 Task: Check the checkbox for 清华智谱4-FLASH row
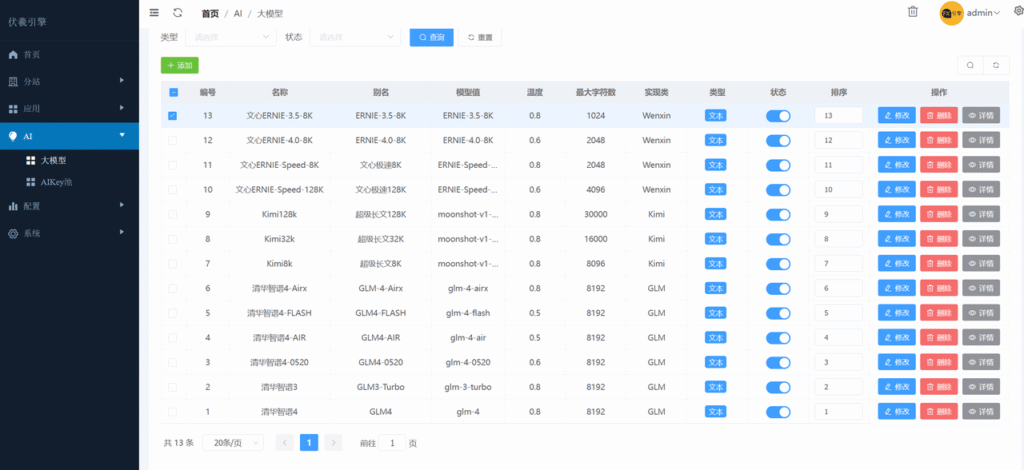172,313
